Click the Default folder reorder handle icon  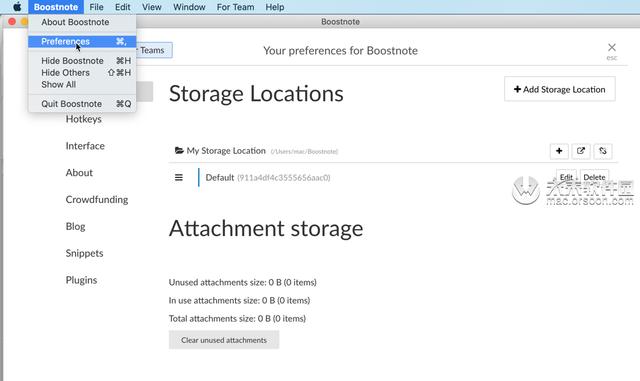(x=179, y=177)
